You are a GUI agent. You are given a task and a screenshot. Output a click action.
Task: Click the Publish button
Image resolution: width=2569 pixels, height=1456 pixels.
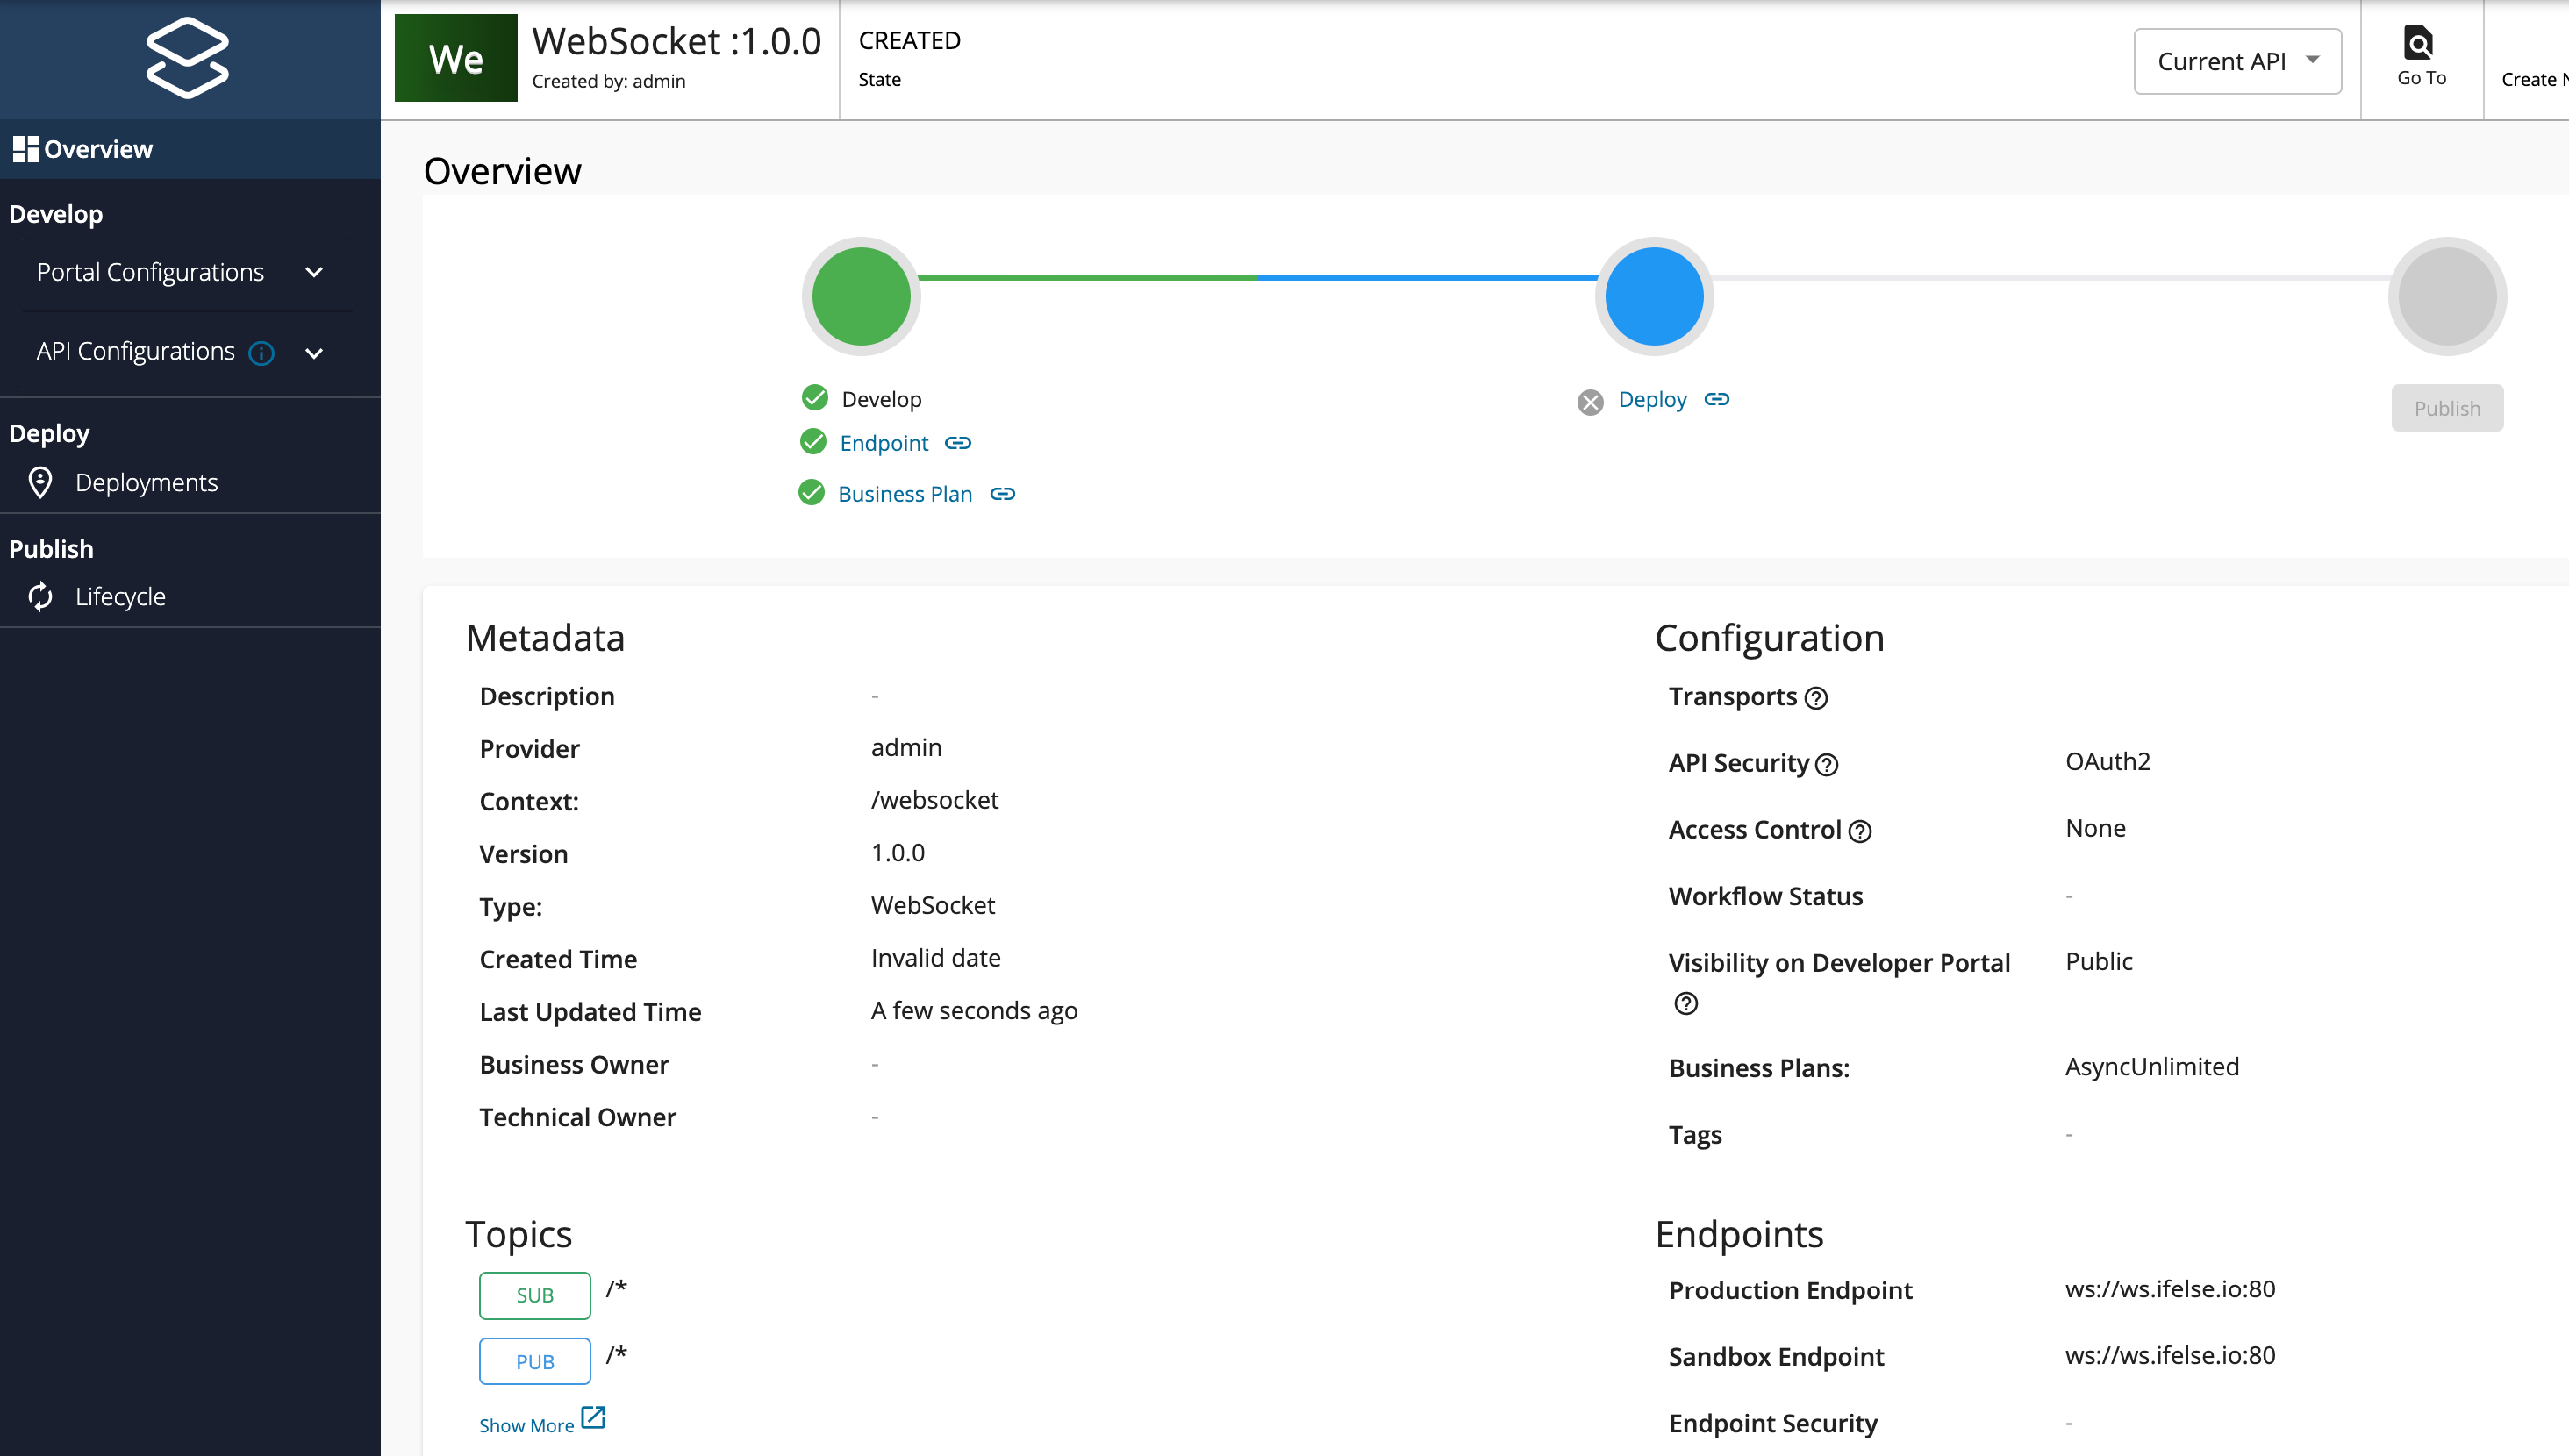pyautogui.click(x=2447, y=408)
